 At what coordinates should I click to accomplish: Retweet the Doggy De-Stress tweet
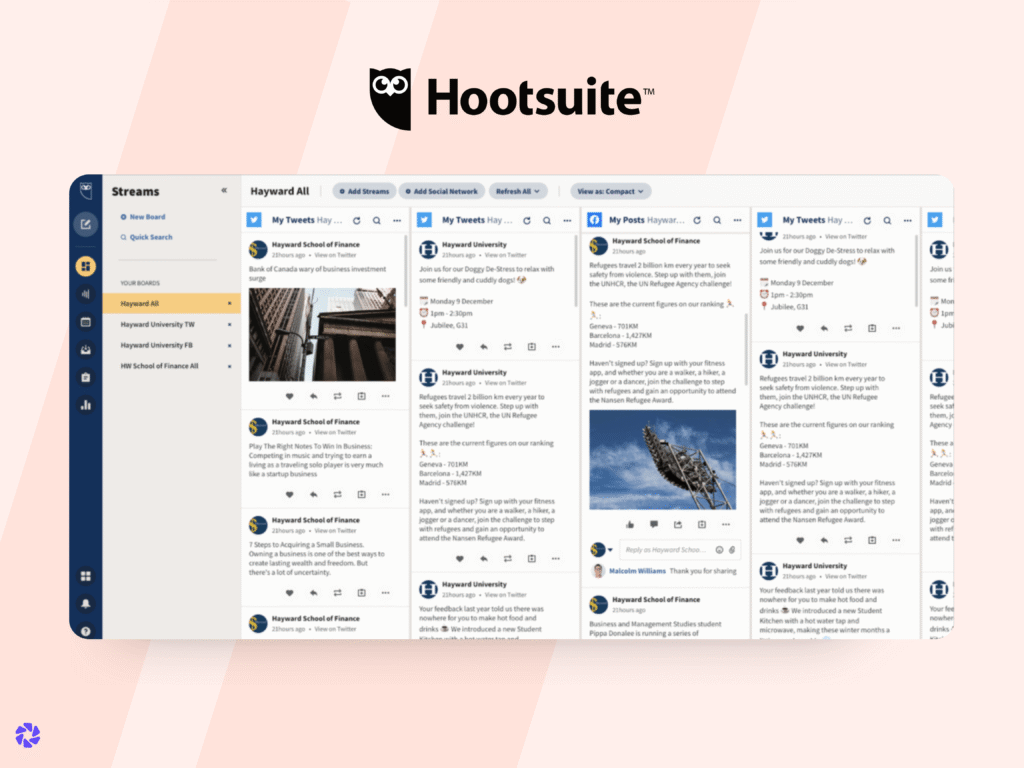[x=508, y=347]
